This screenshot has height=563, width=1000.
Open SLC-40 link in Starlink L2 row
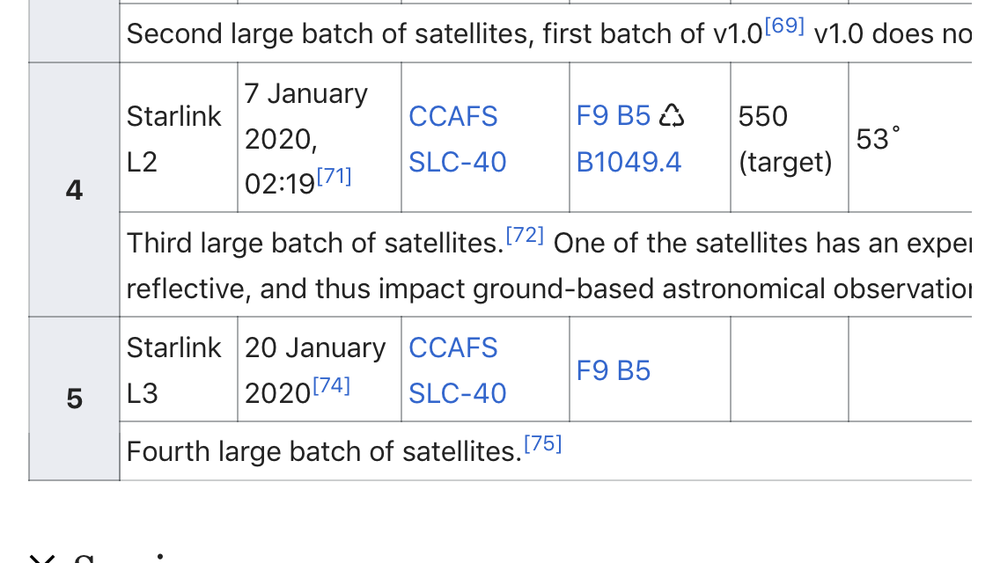(x=457, y=162)
